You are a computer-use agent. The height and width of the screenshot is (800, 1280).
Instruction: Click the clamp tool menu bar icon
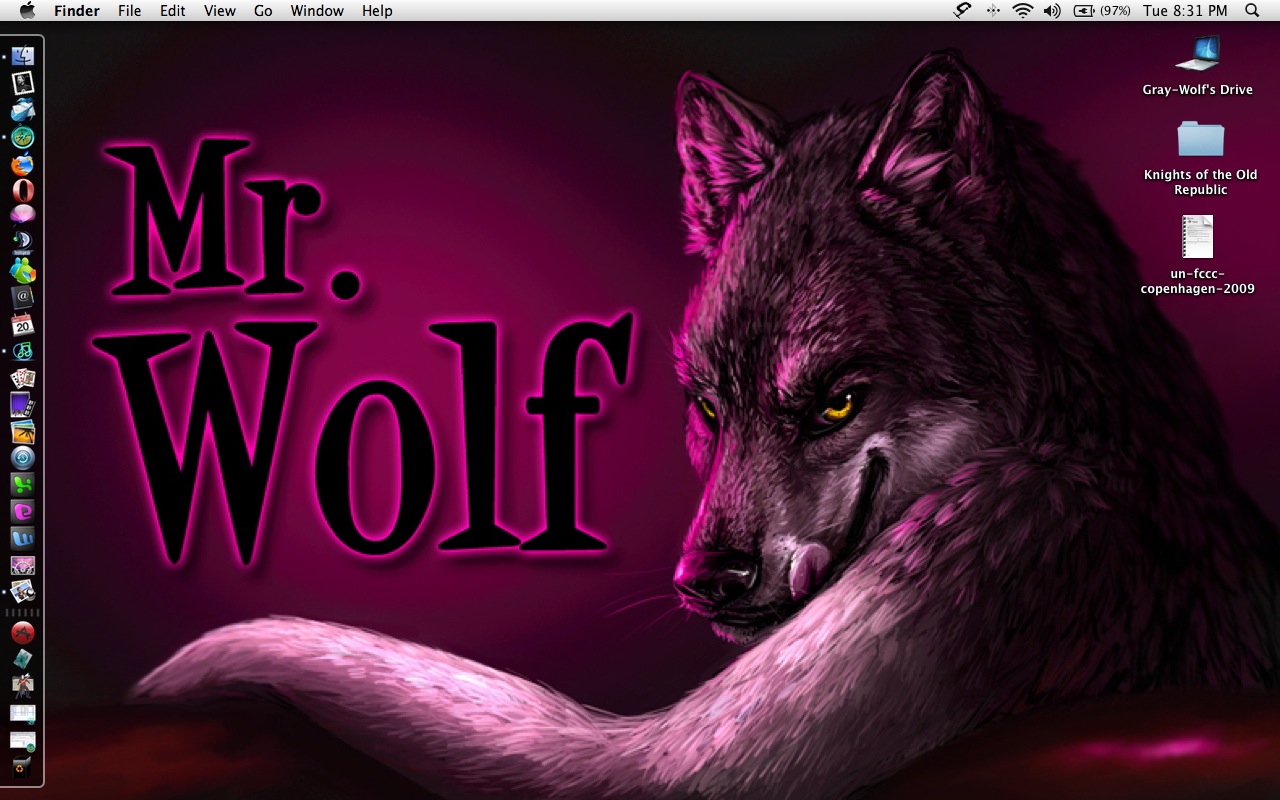pyautogui.click(x=963, y=11)
